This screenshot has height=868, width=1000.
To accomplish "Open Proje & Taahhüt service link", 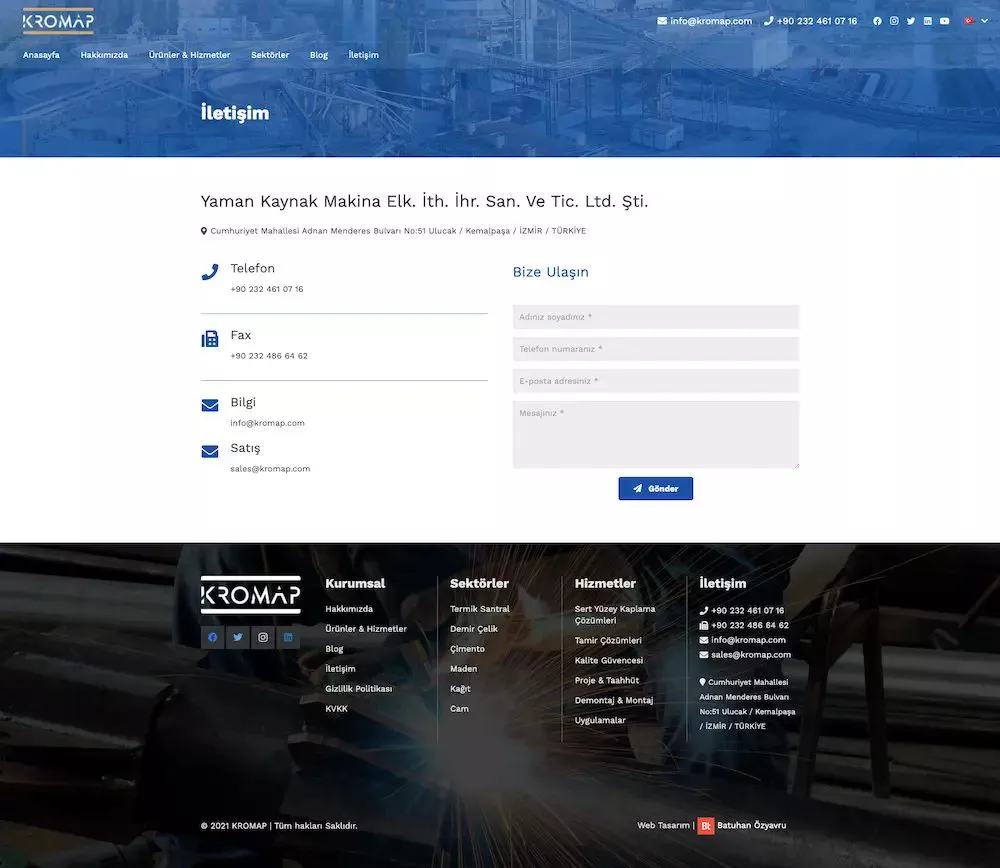I will click(607, 680).
